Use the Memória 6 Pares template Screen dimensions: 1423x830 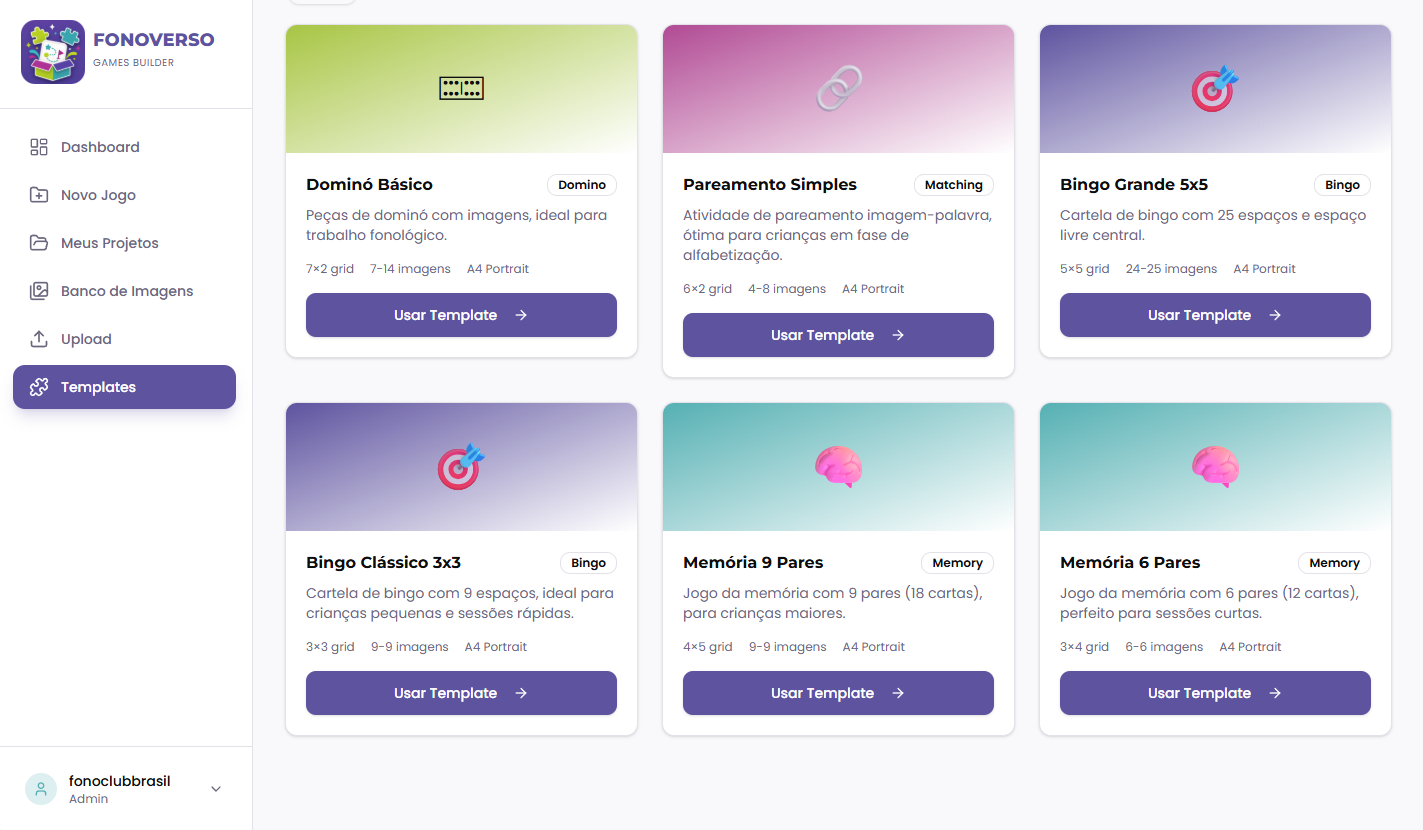click(1215, 693)
